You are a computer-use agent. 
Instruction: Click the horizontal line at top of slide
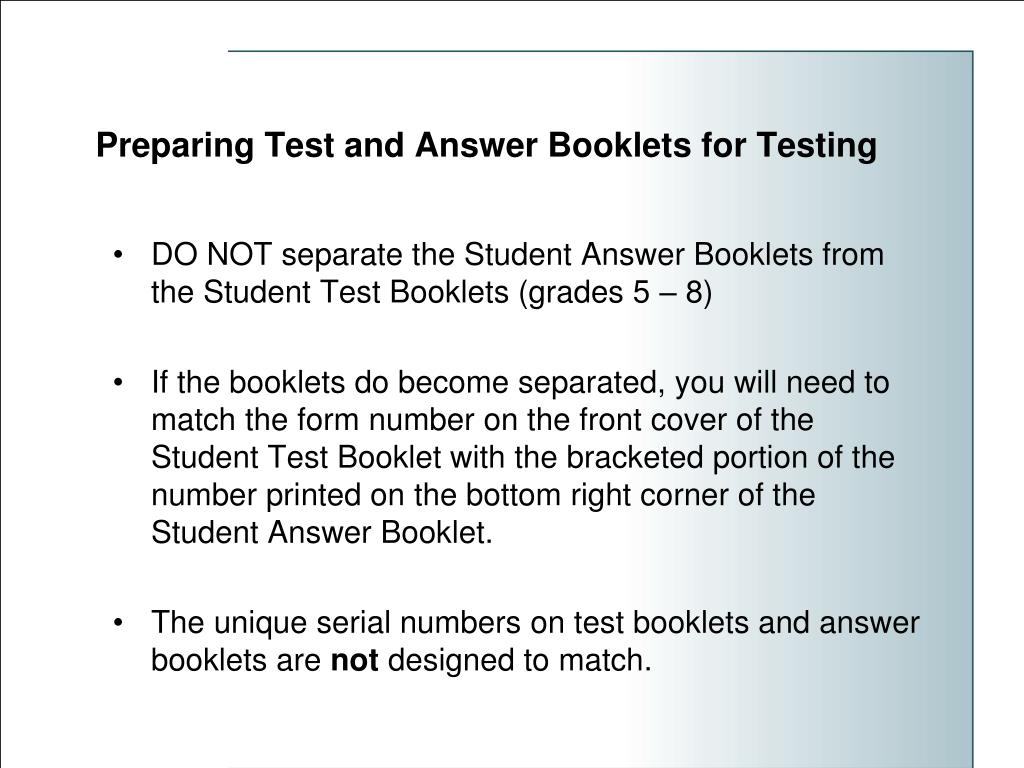pos(600,51)
